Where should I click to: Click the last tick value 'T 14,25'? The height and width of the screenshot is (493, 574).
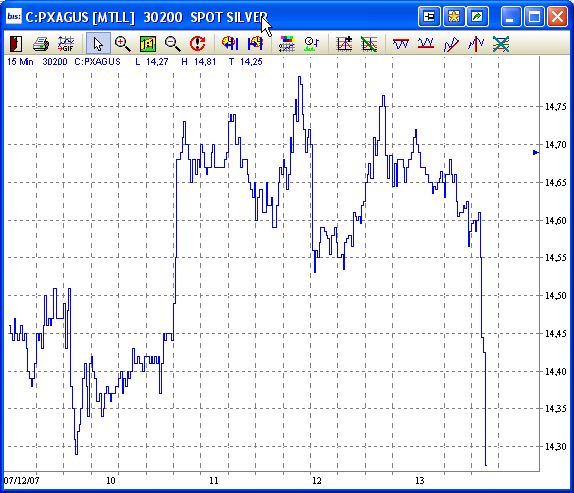[x=246, y=61]
